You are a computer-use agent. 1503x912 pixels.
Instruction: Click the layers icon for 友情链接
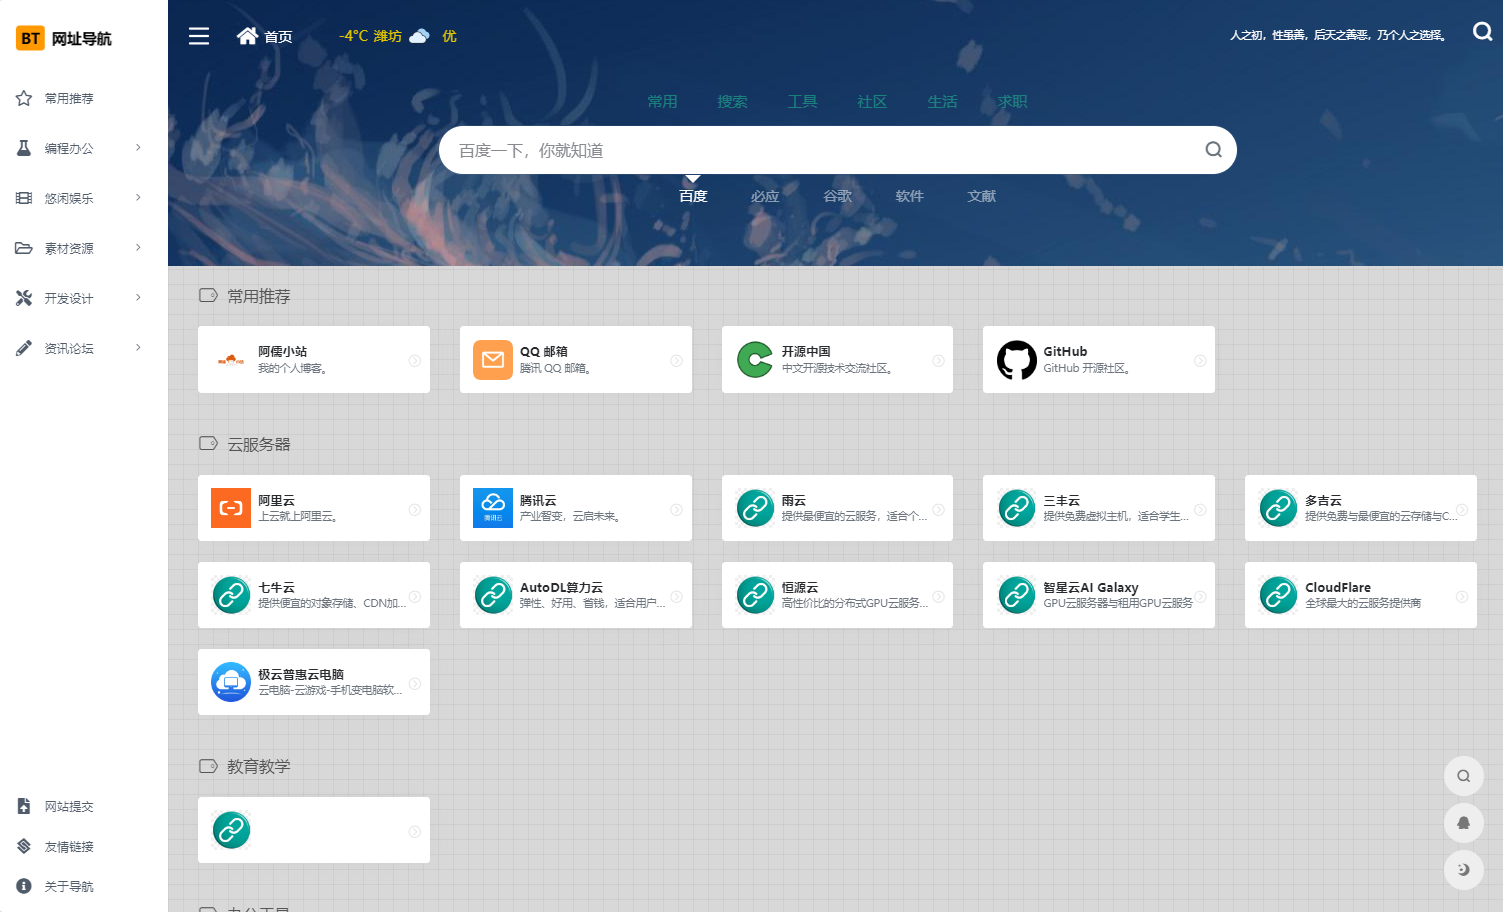point(24,846)
